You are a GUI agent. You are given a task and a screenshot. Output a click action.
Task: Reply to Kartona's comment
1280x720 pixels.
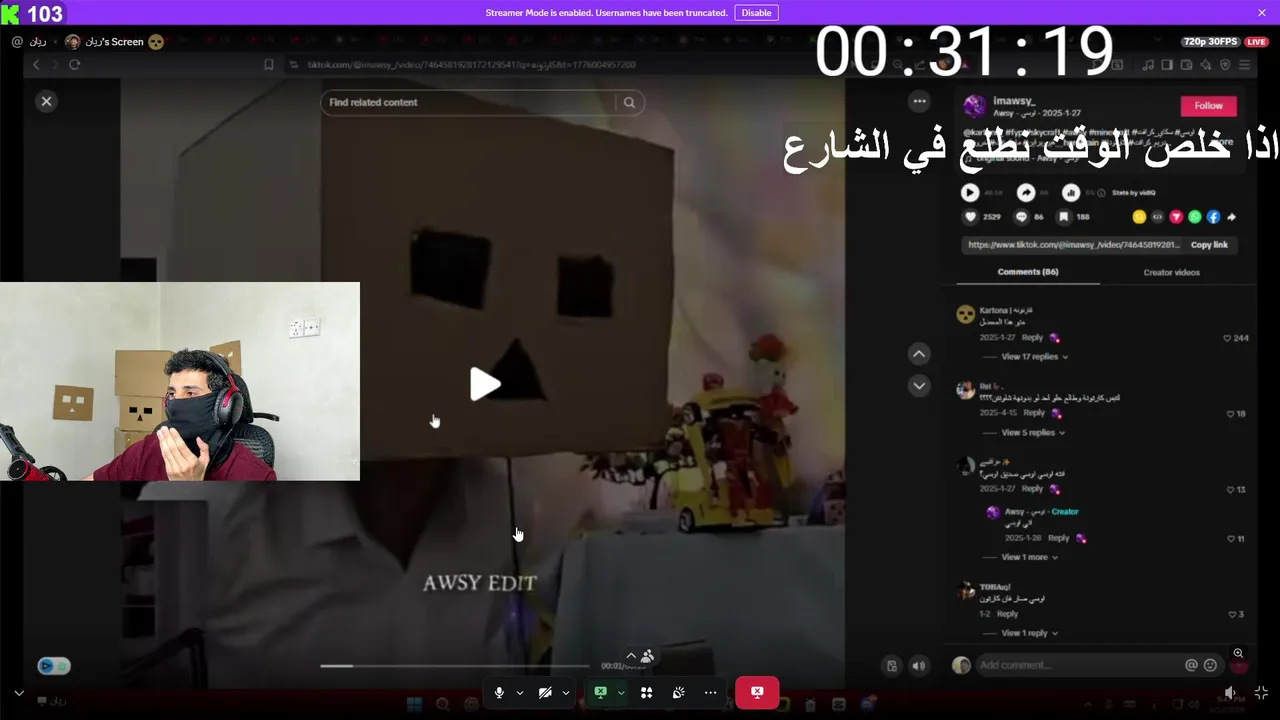[x=1031, y=338]
